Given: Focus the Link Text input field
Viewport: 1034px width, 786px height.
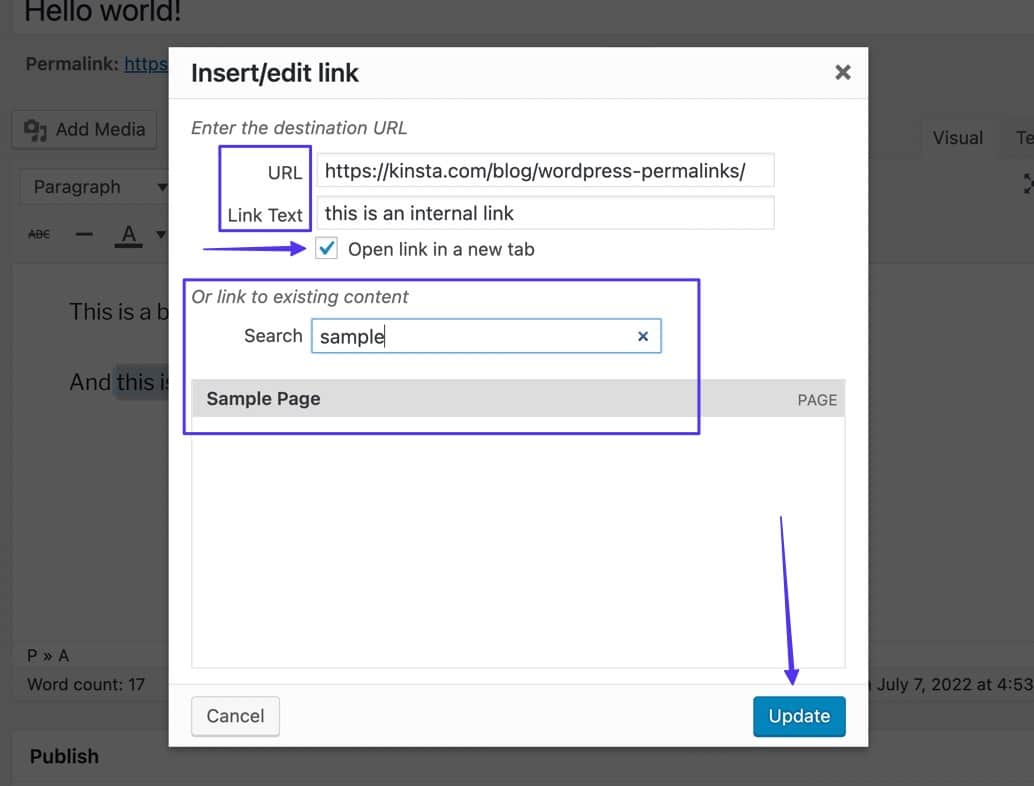Looking at the screenshot, I should click(545, 213).
